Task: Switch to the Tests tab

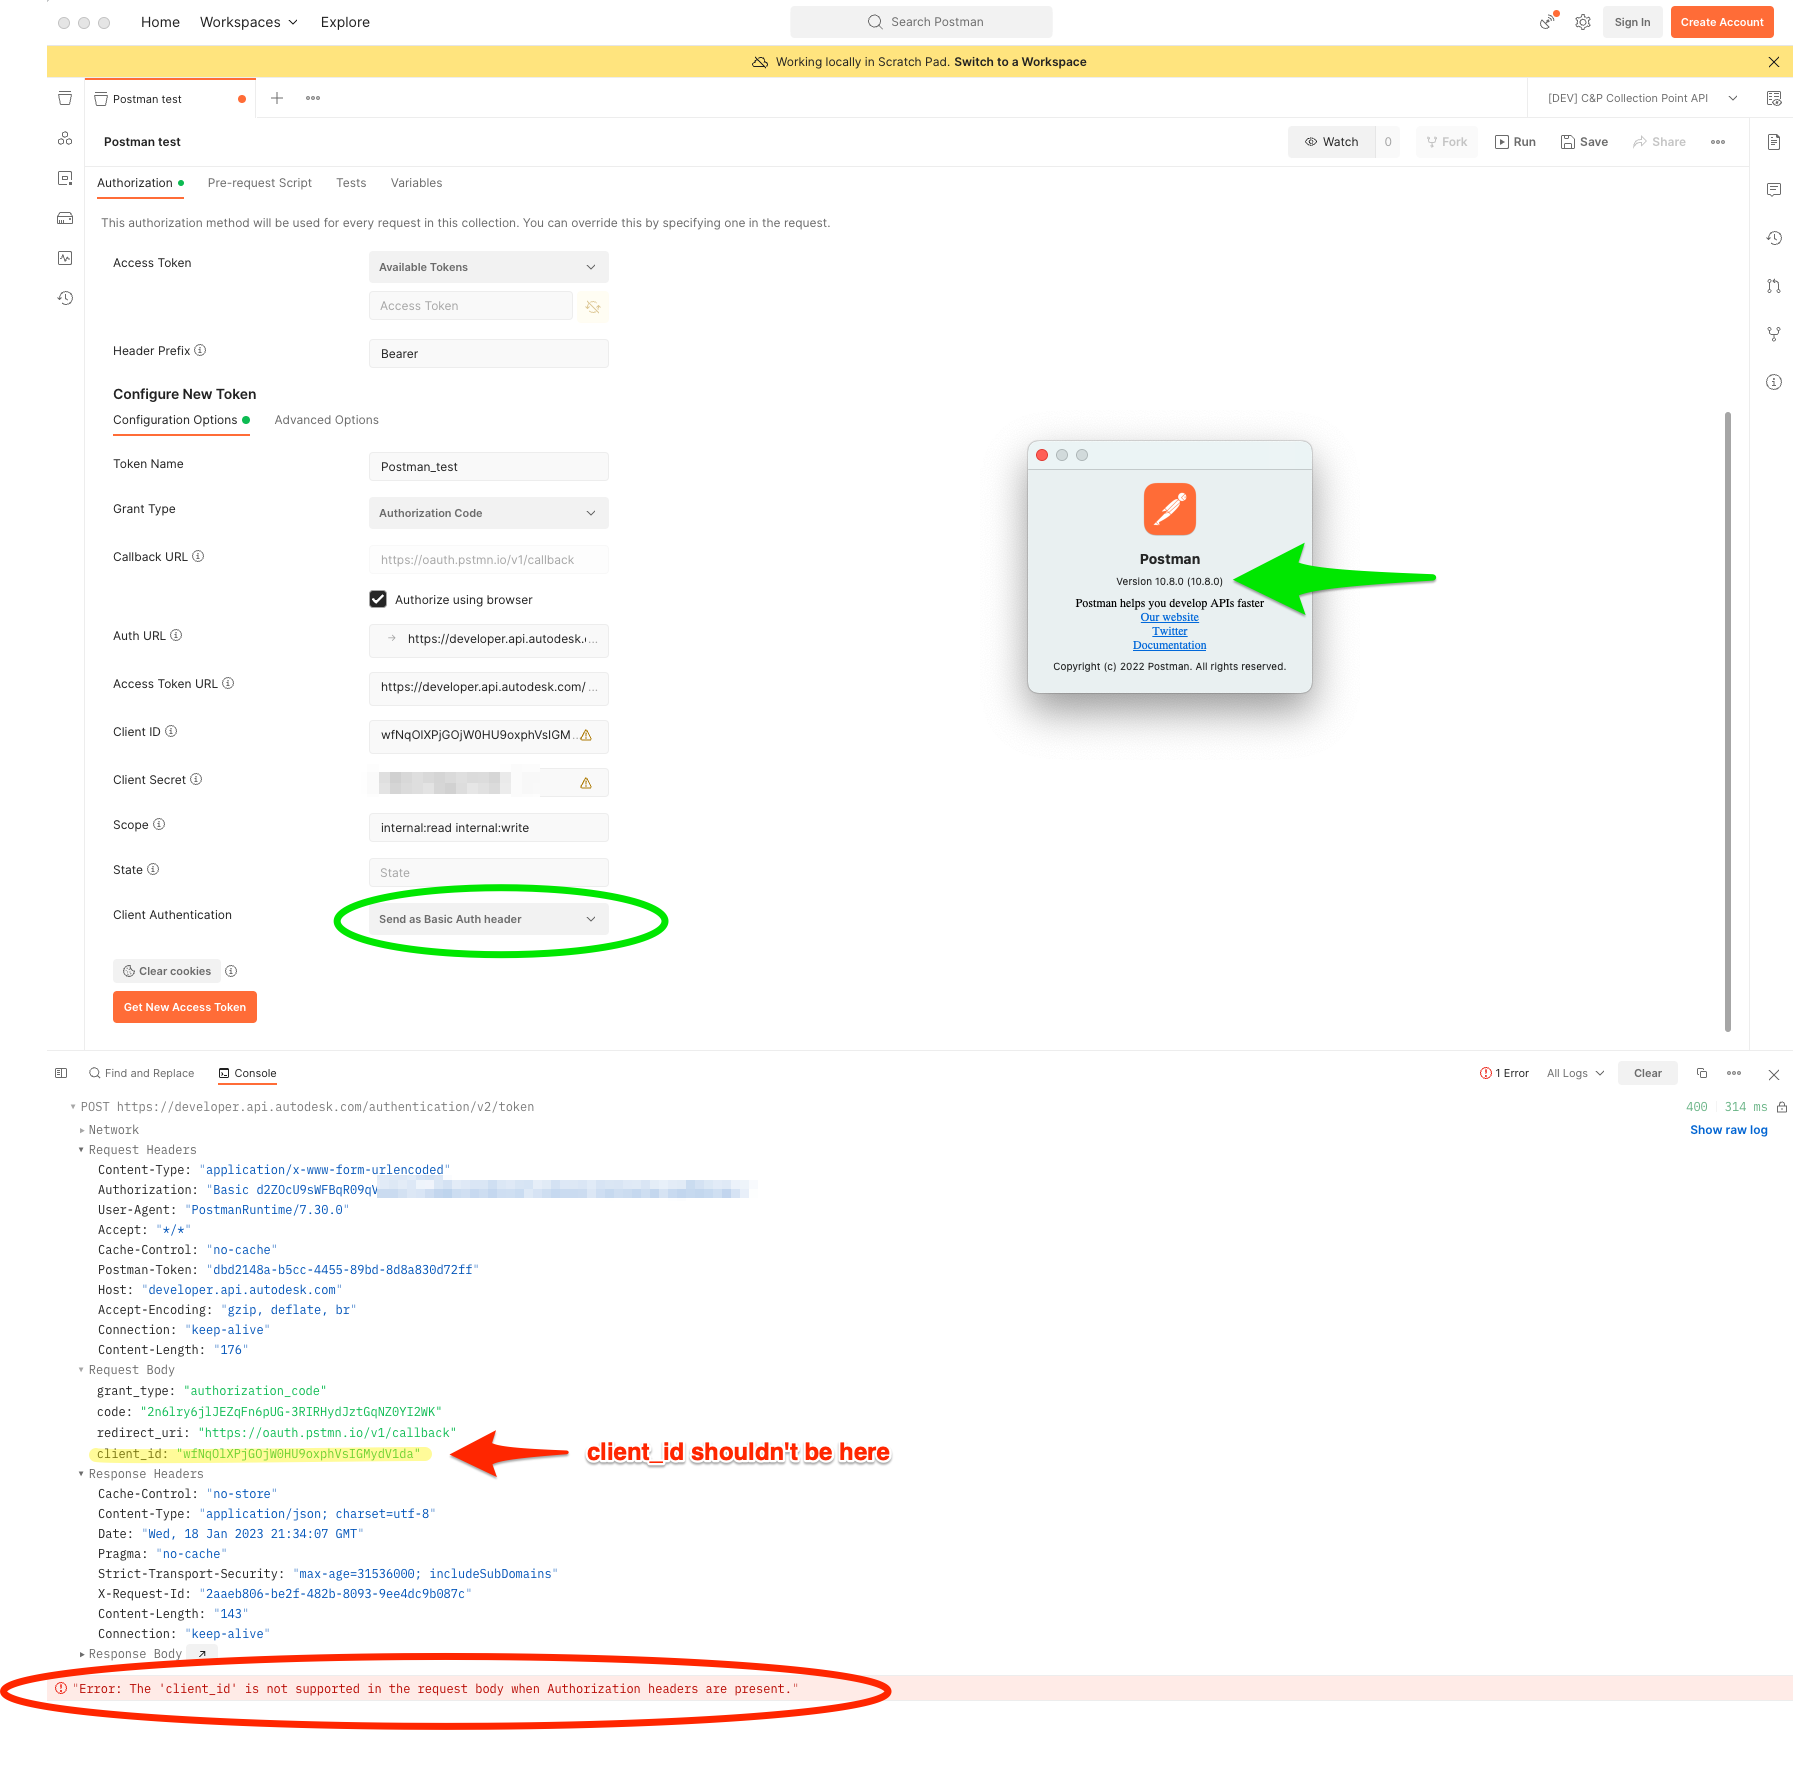Action: click(x=351, y=183)
